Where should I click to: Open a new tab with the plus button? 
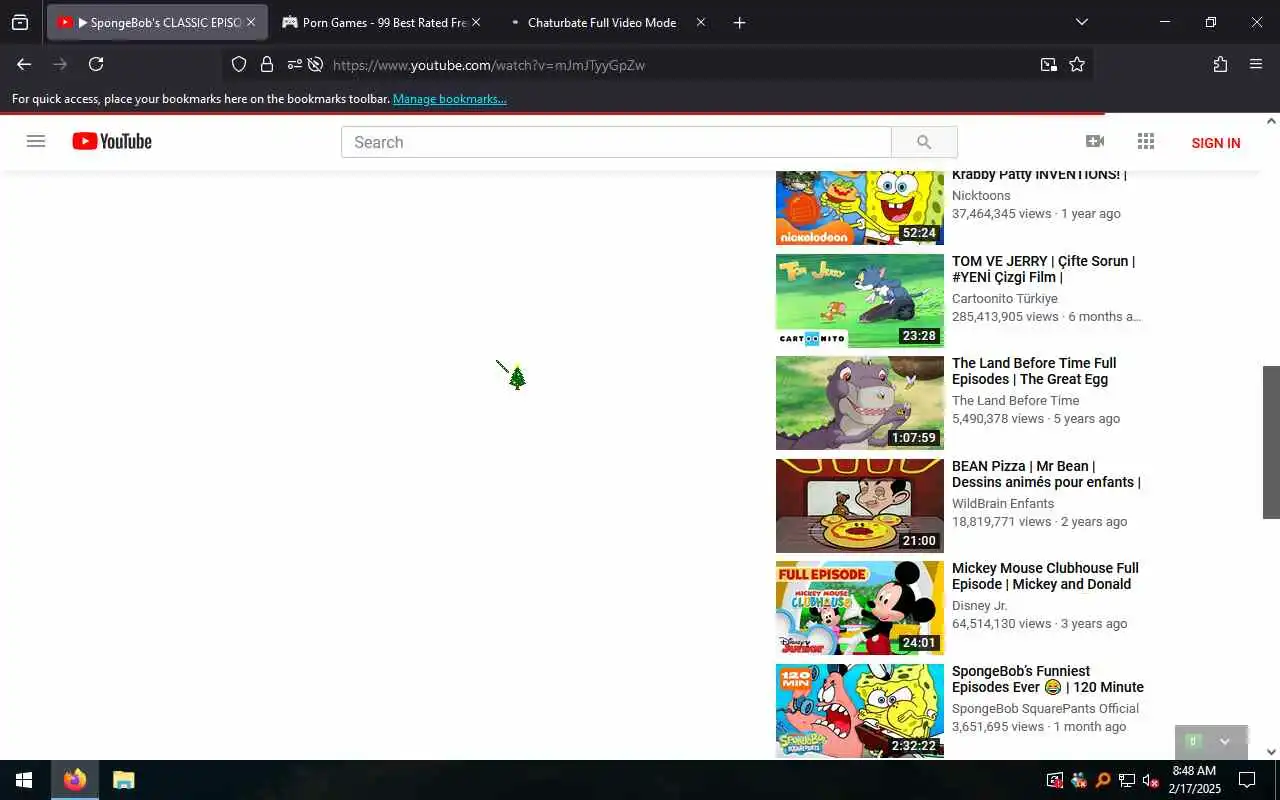[x=739, y=22]
